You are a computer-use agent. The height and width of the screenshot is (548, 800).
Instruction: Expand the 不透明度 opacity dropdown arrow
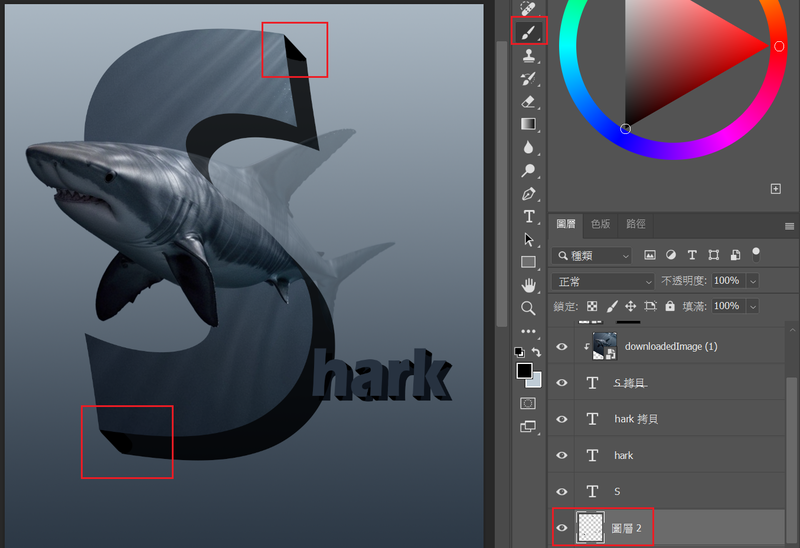(752, 281)
